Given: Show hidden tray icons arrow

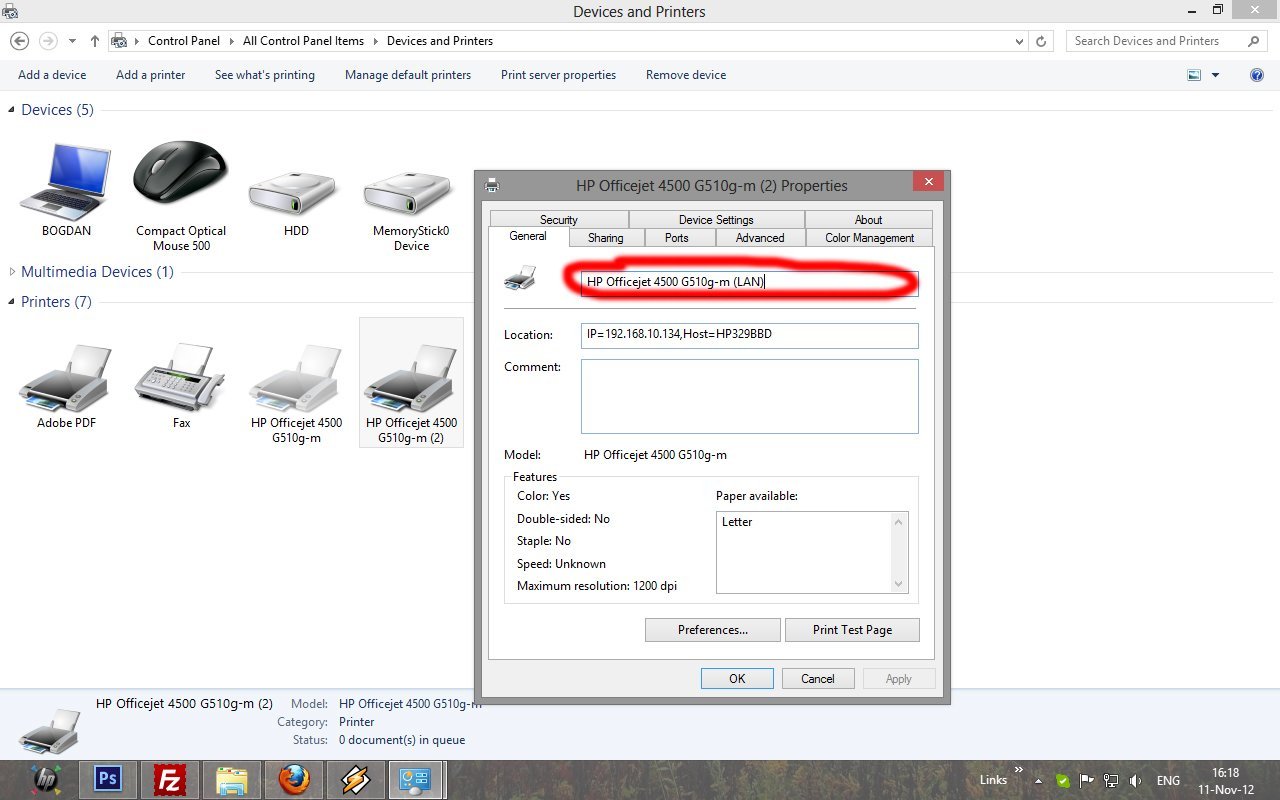Looking at the screenshot, I should 1038,781.
